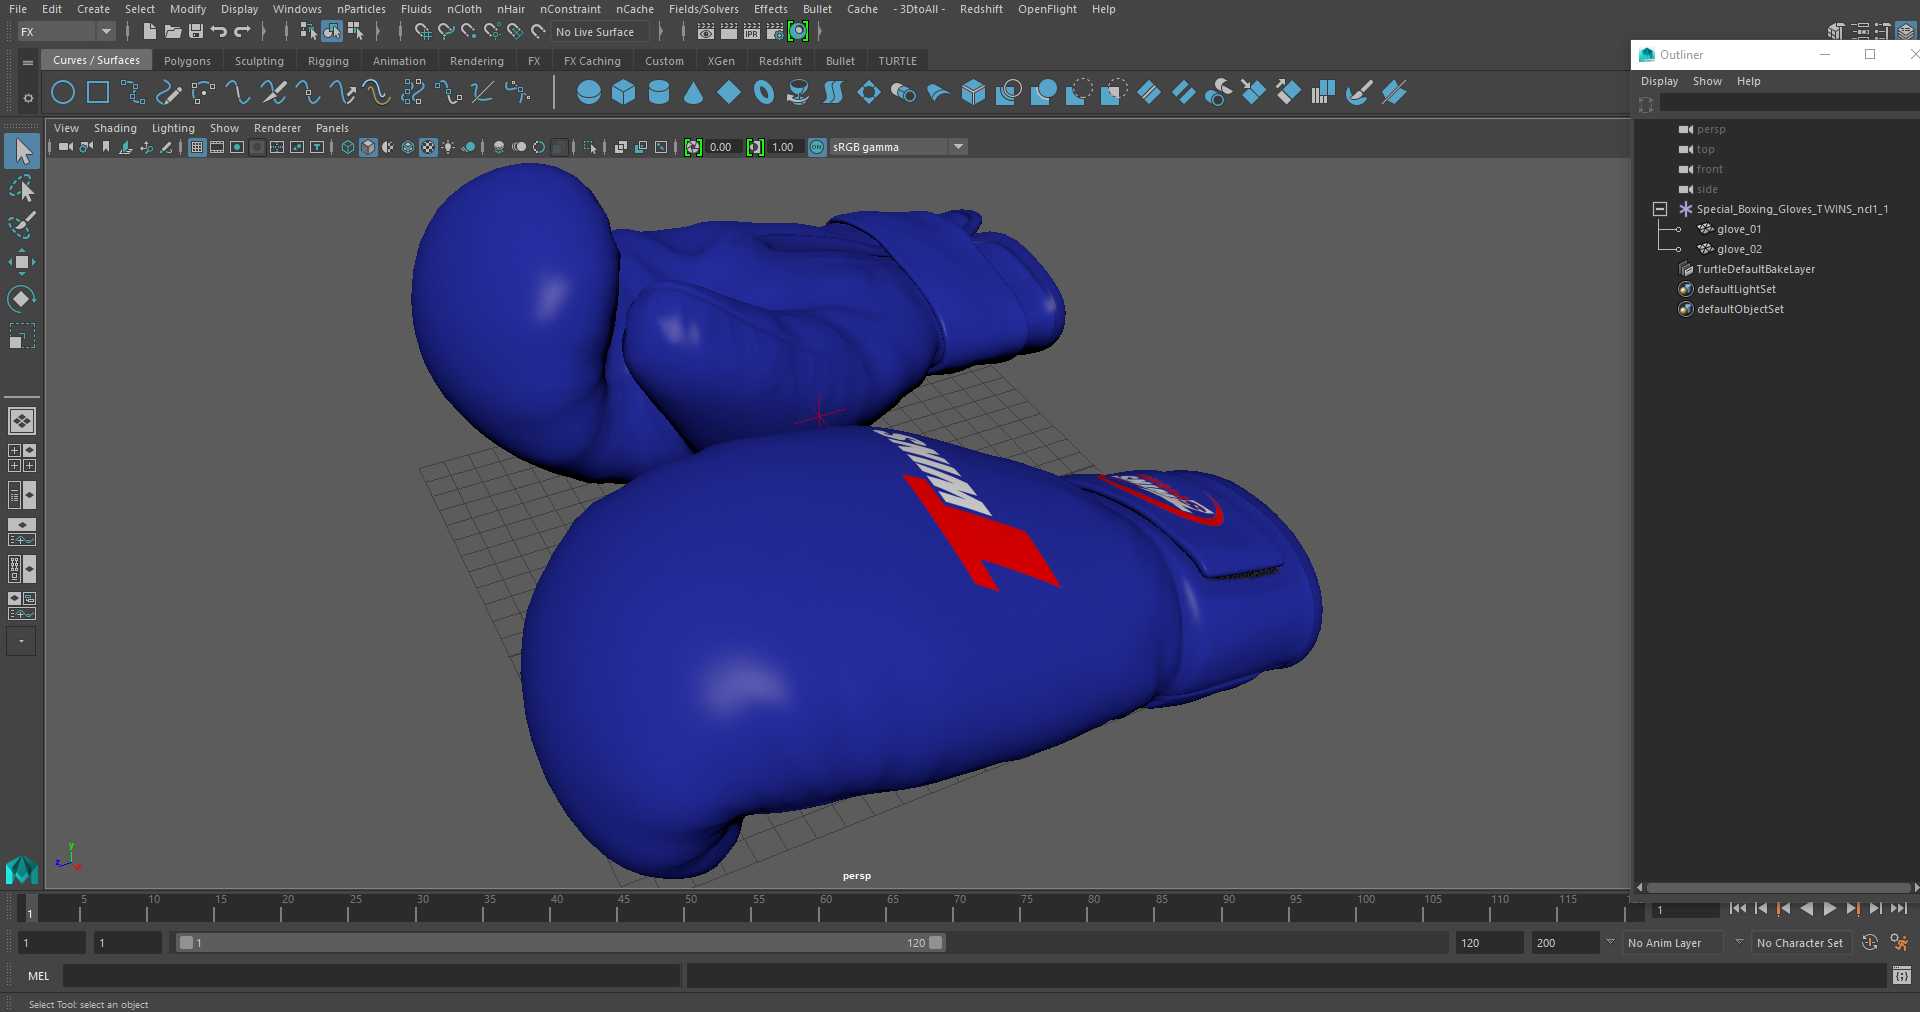Redo the last action
This screenshot has width=1920, height=1012.
coord(242,32)
